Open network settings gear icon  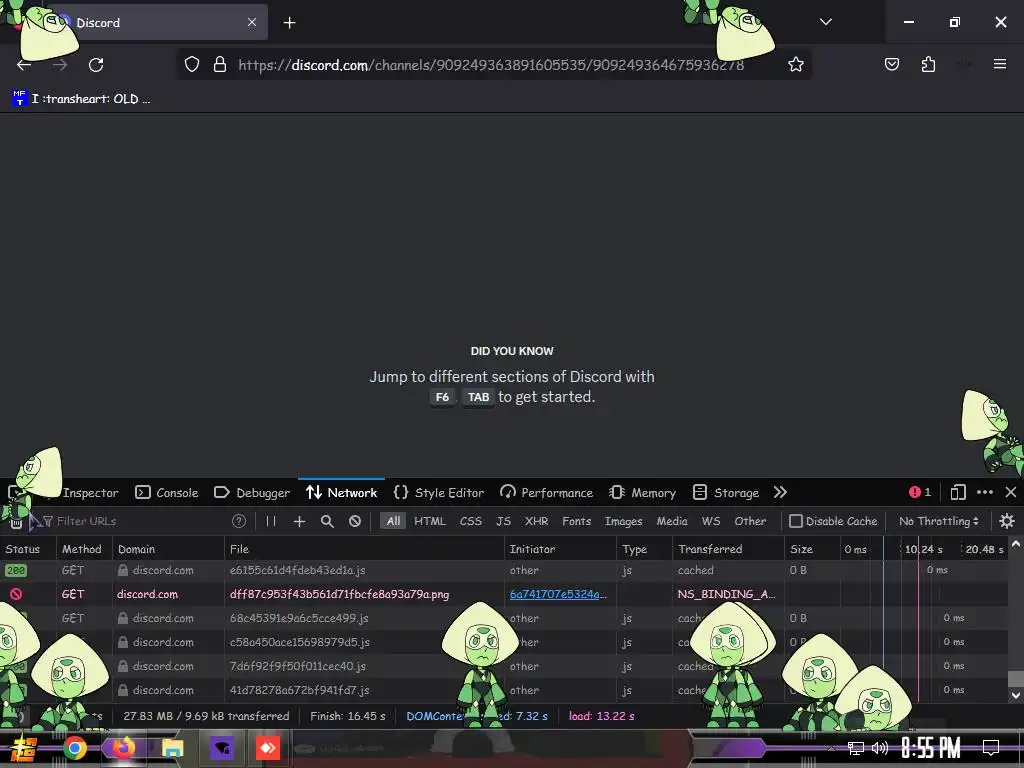1007,521
